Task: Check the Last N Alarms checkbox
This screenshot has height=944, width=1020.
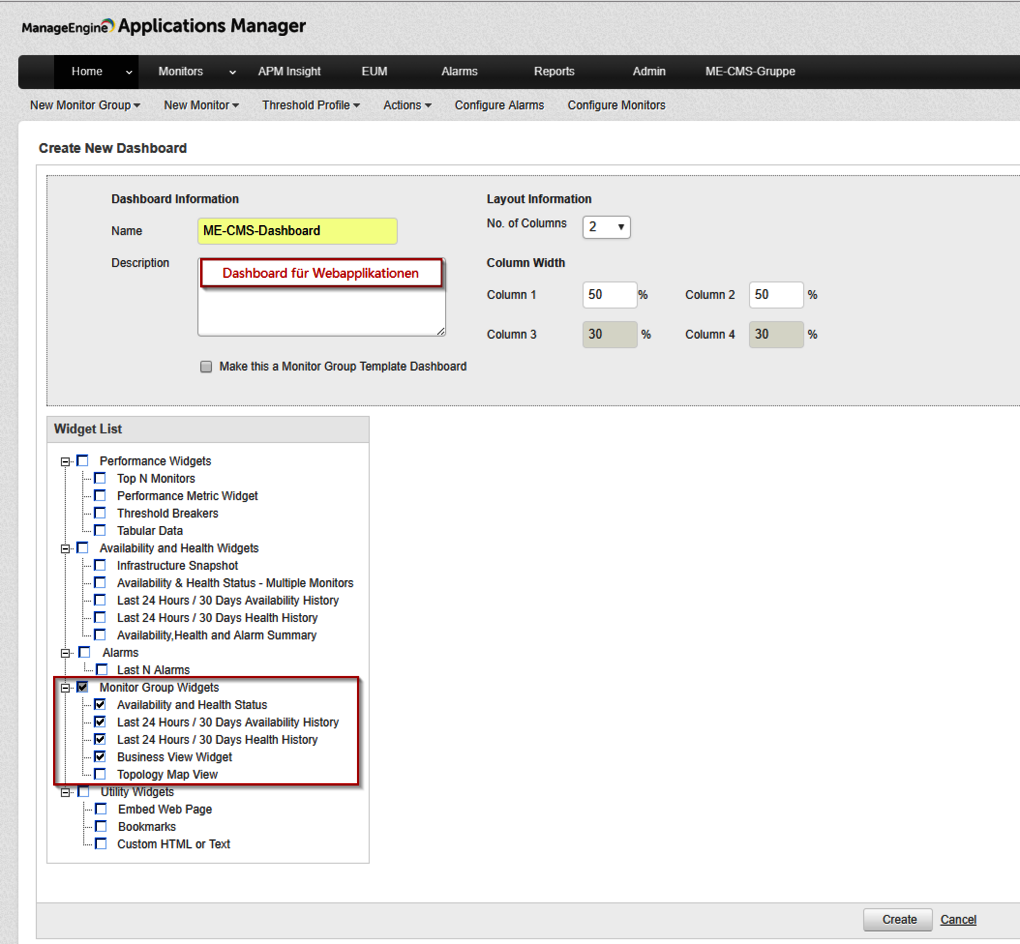Action: click(101, 669)
